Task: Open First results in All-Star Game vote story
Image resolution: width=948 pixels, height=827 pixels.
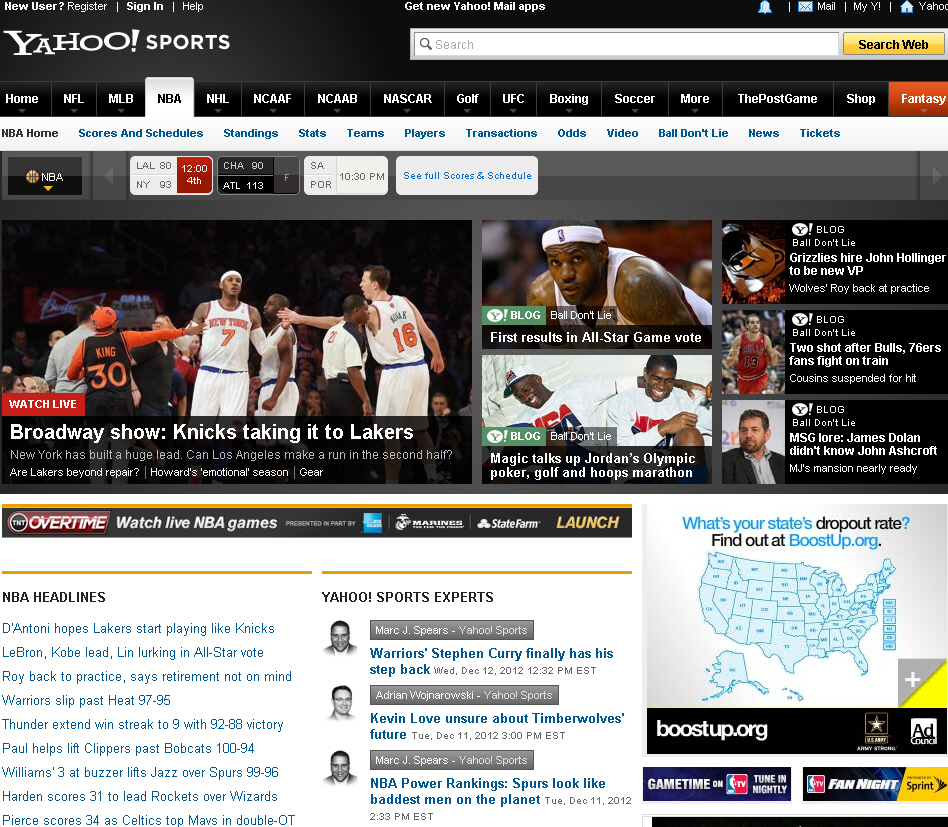Action: pos(596,337)
